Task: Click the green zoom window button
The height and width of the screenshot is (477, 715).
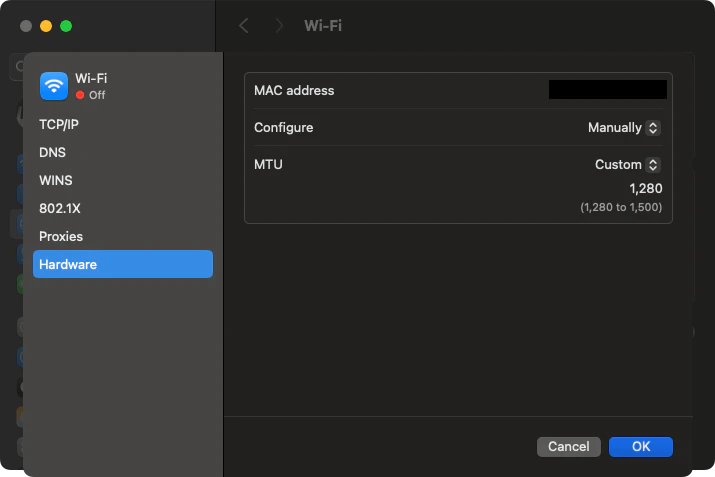Action: (66, 26)
